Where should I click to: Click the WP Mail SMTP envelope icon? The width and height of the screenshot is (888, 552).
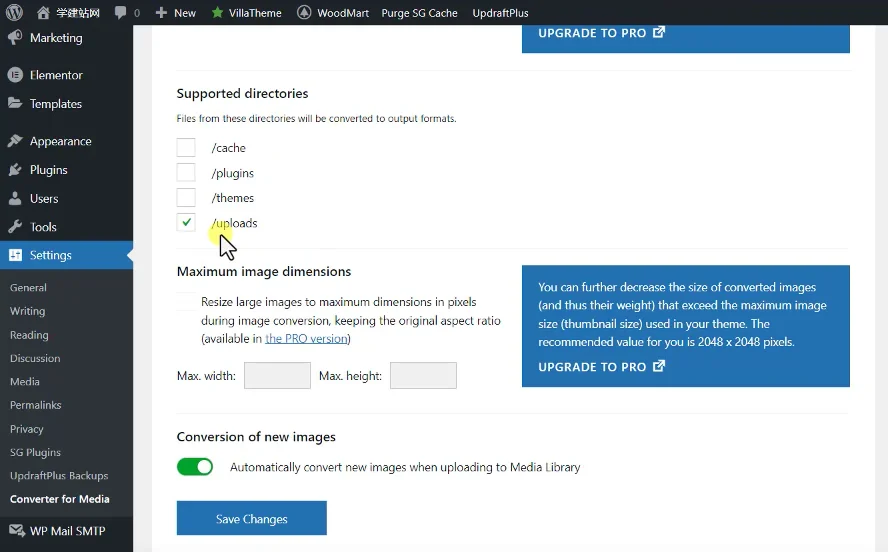pyautogui.click(x=15, y=531)
